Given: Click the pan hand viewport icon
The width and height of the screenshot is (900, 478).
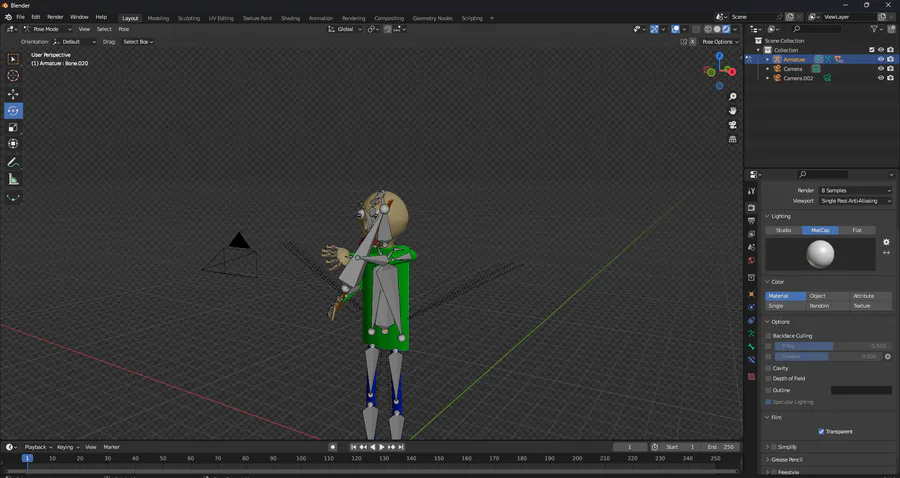Looking at the screenshot, I should (x=732, y=111).
